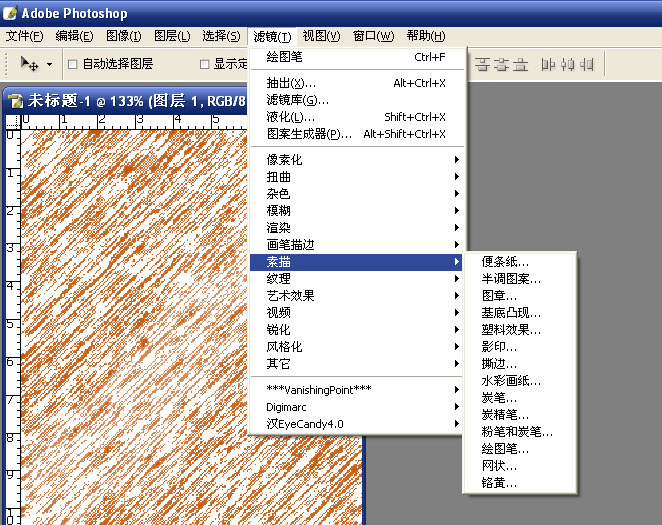662x525 pixels.
Task: Toggle the 显示定 checkbox in options bar
Action: tap(204, 64)
